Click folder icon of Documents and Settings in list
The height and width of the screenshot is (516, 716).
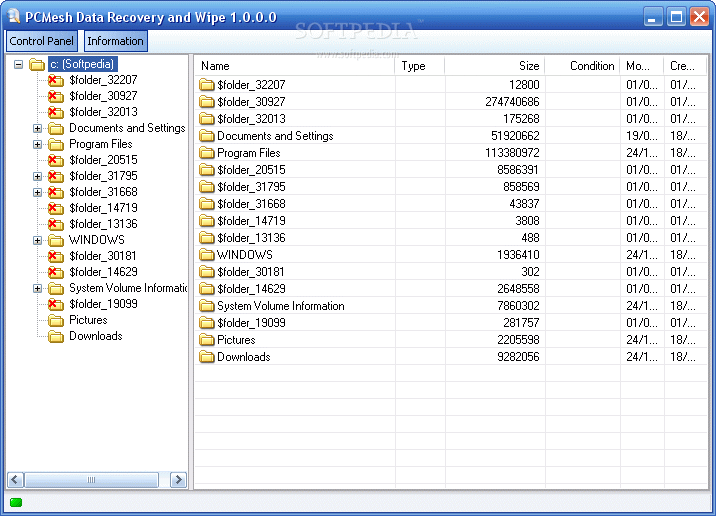[207, 136]
